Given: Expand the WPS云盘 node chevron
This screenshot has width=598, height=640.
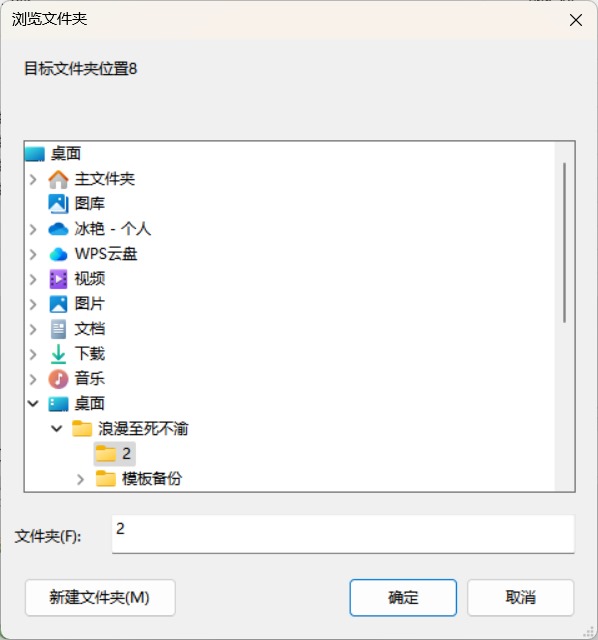Looking at the screenshot, I should [33, 254].
